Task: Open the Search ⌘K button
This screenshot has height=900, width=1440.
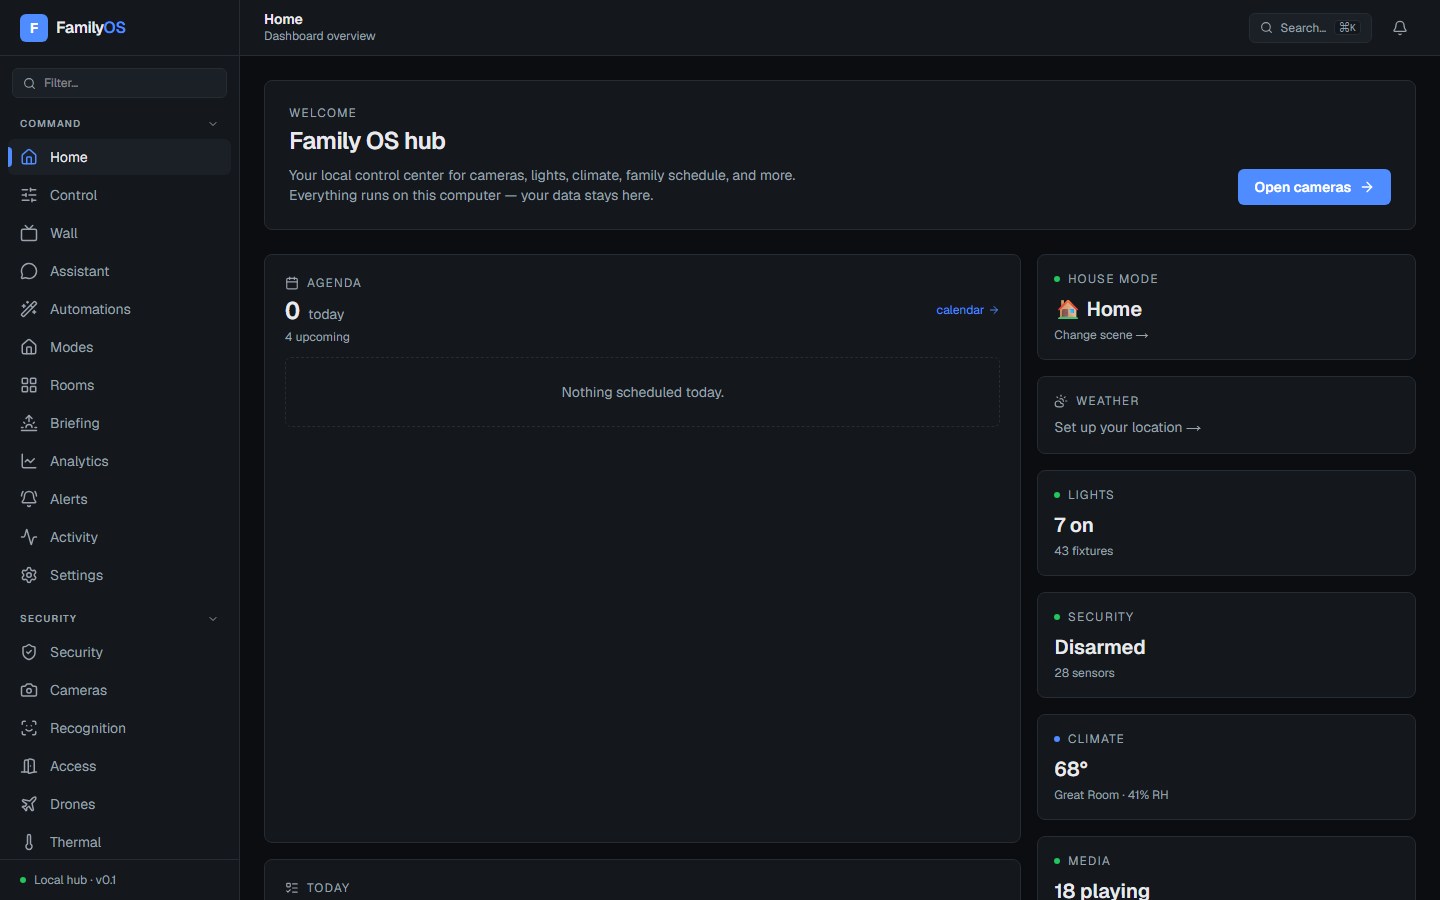Action: tap(1310, 28)
